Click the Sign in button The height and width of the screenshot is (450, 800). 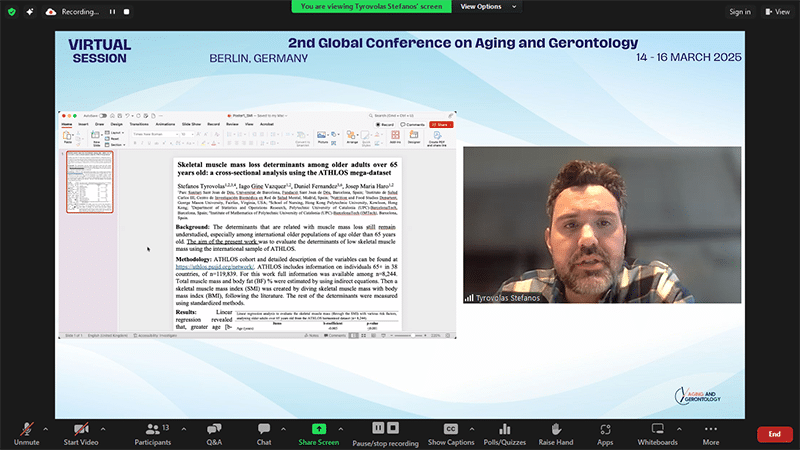[x=739, y=12]
